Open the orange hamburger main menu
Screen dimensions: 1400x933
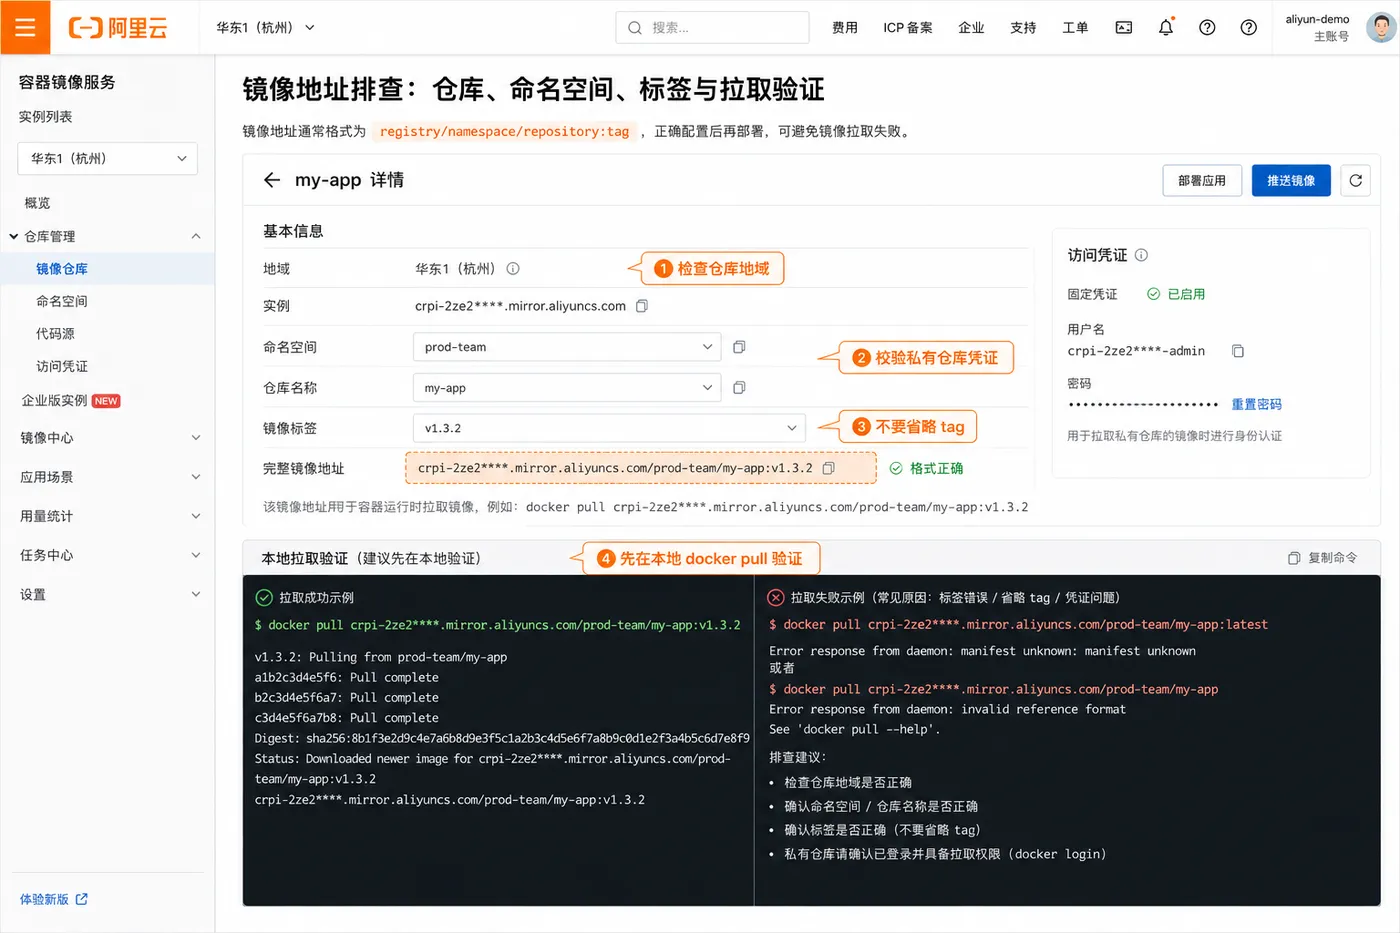coord(25,27)
